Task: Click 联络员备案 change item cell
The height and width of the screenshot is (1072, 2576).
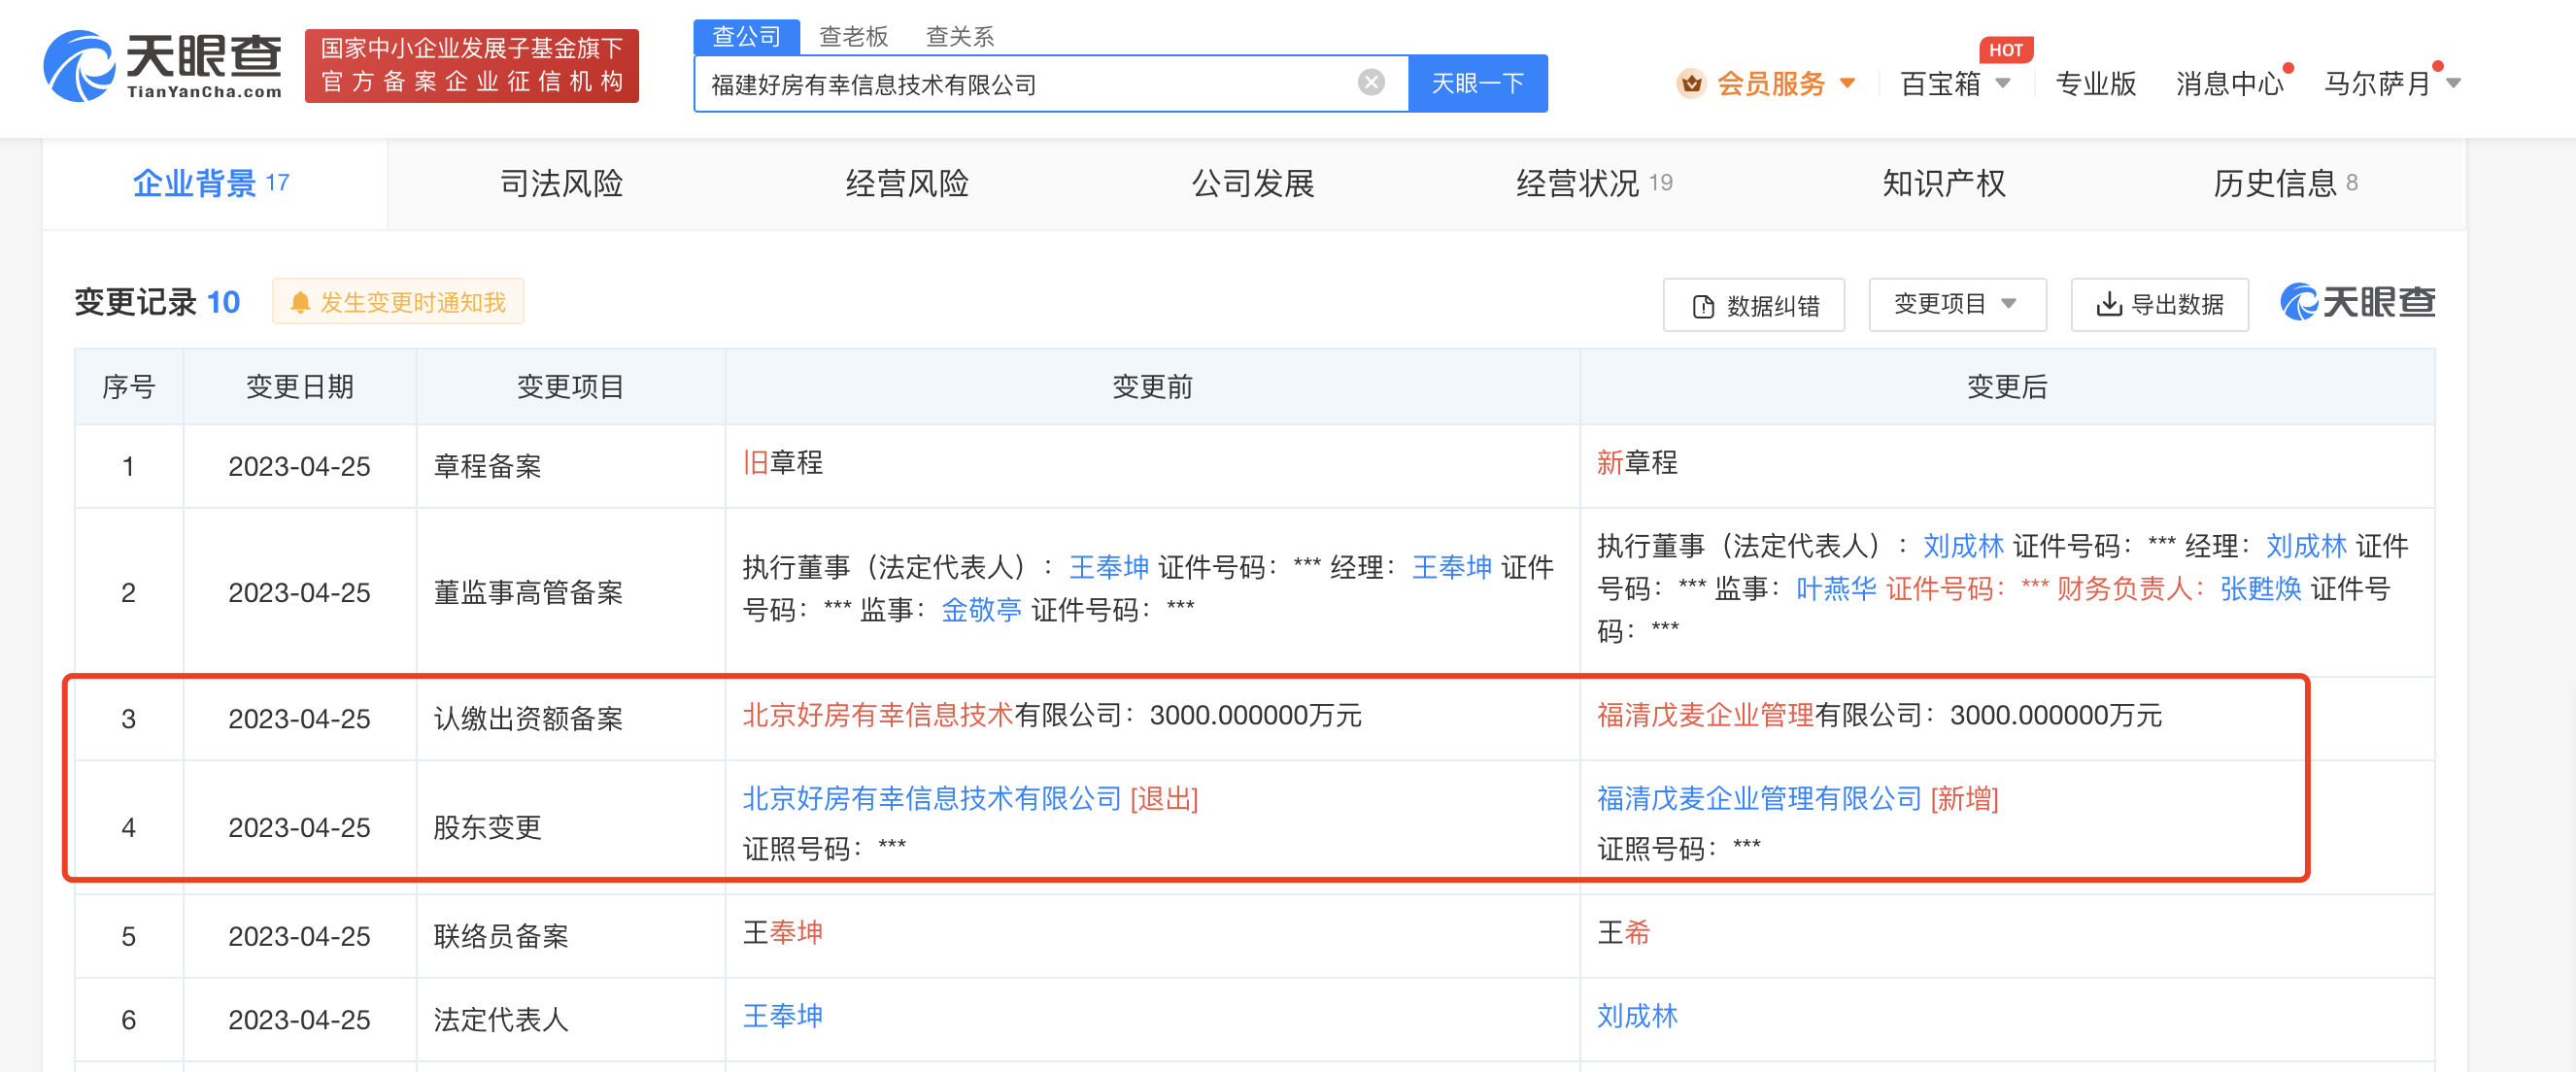Action: (x=570, y=936)
